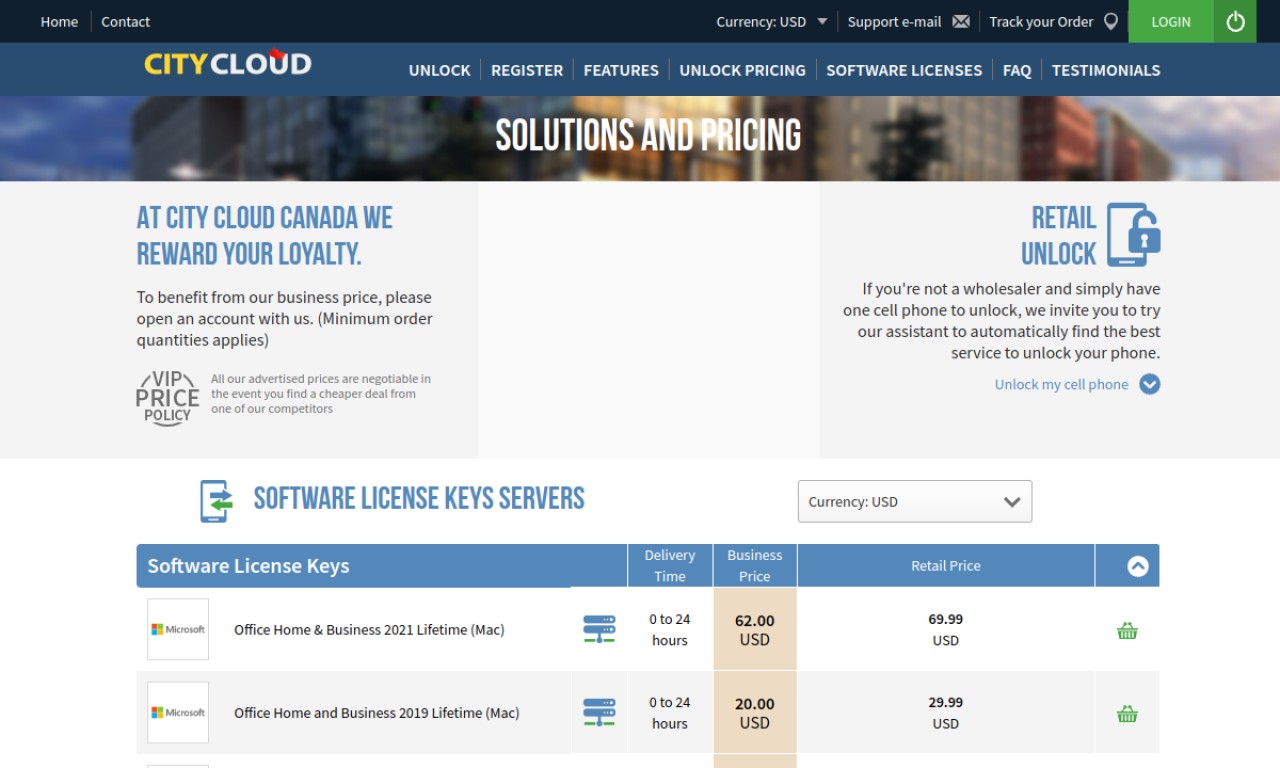Screen dimensions: 1280x768
Task: Click the Support e-mail envelope icon
Action: (961, 22)
